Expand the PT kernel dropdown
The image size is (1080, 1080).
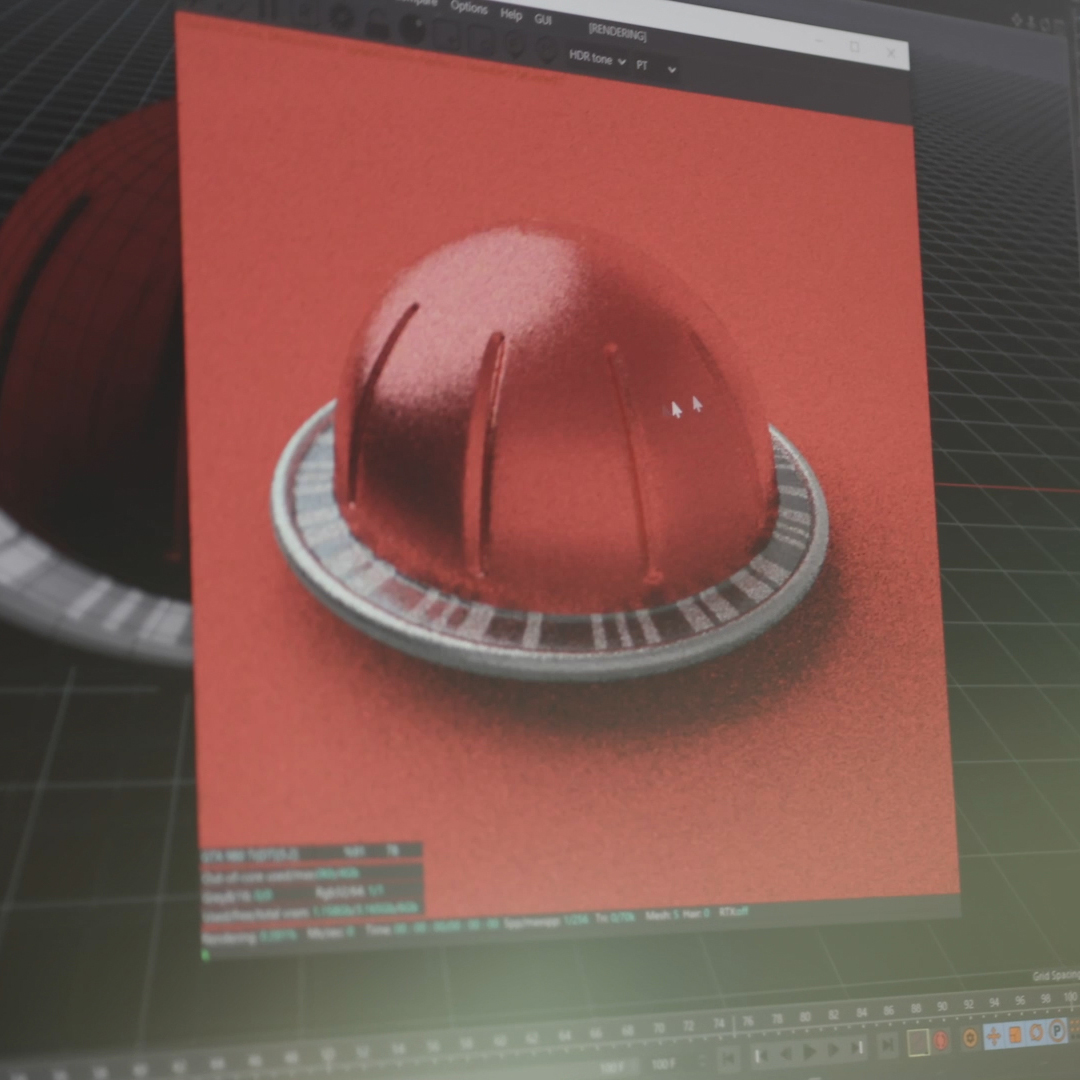[x=656, y=67]
